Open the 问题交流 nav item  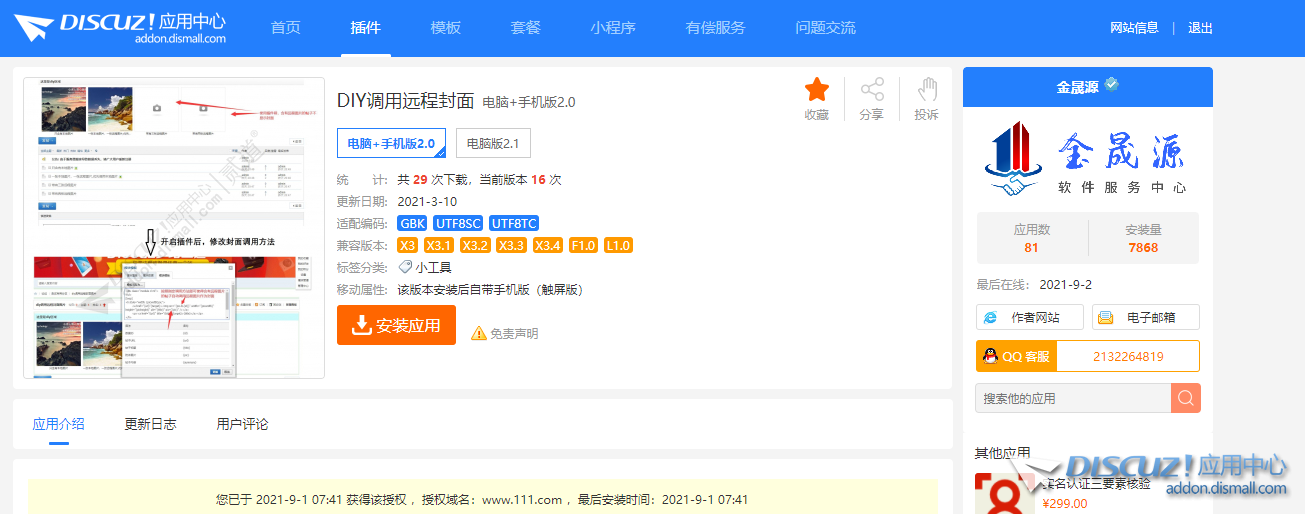(x=826, y=28)
